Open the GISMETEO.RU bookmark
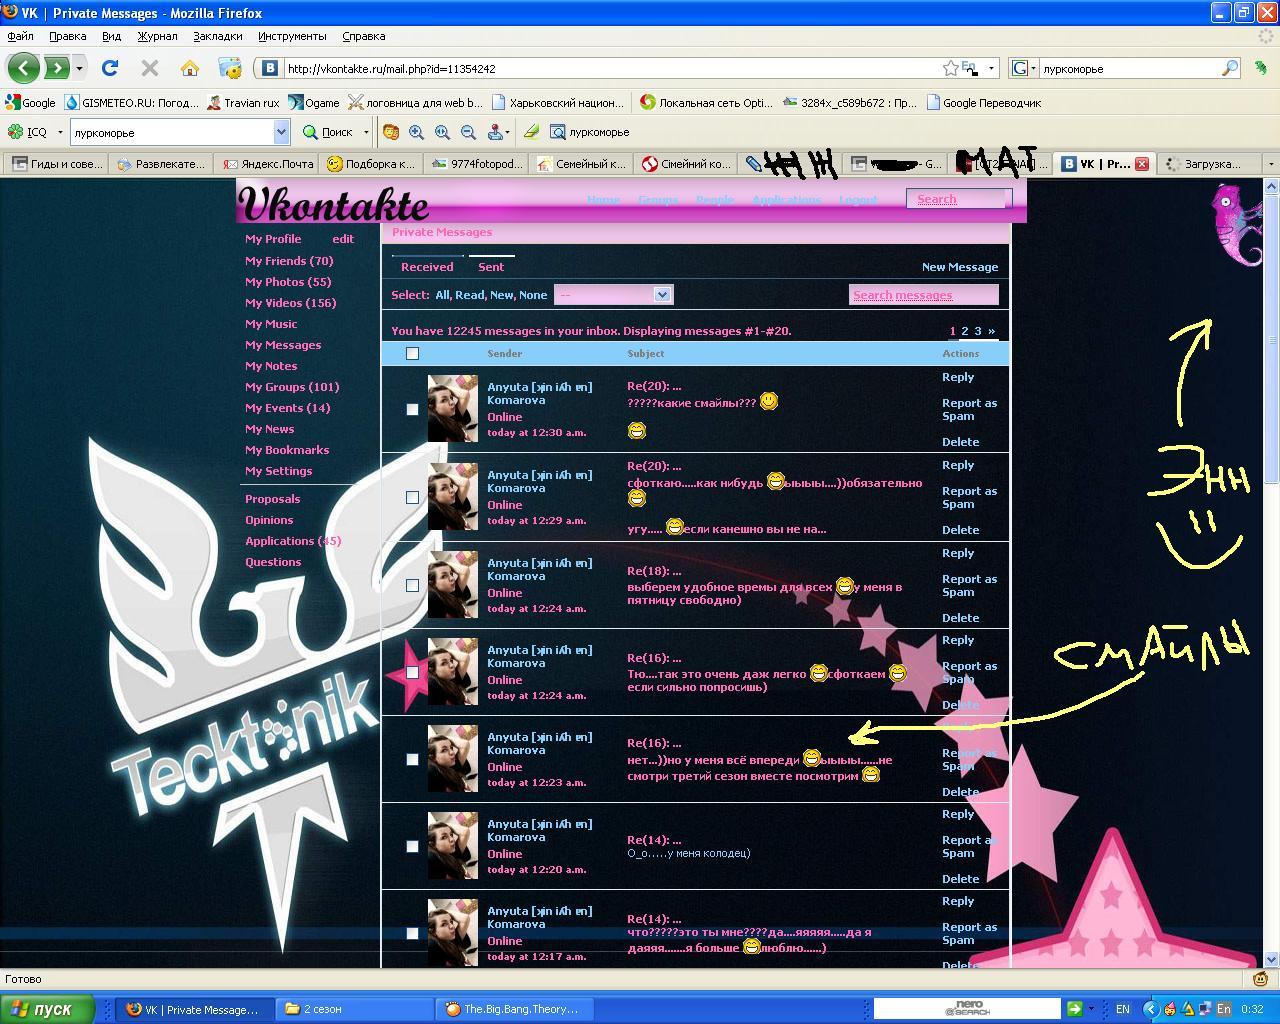Viewport: 1280px width, 1024px height. tap(132, 102)
